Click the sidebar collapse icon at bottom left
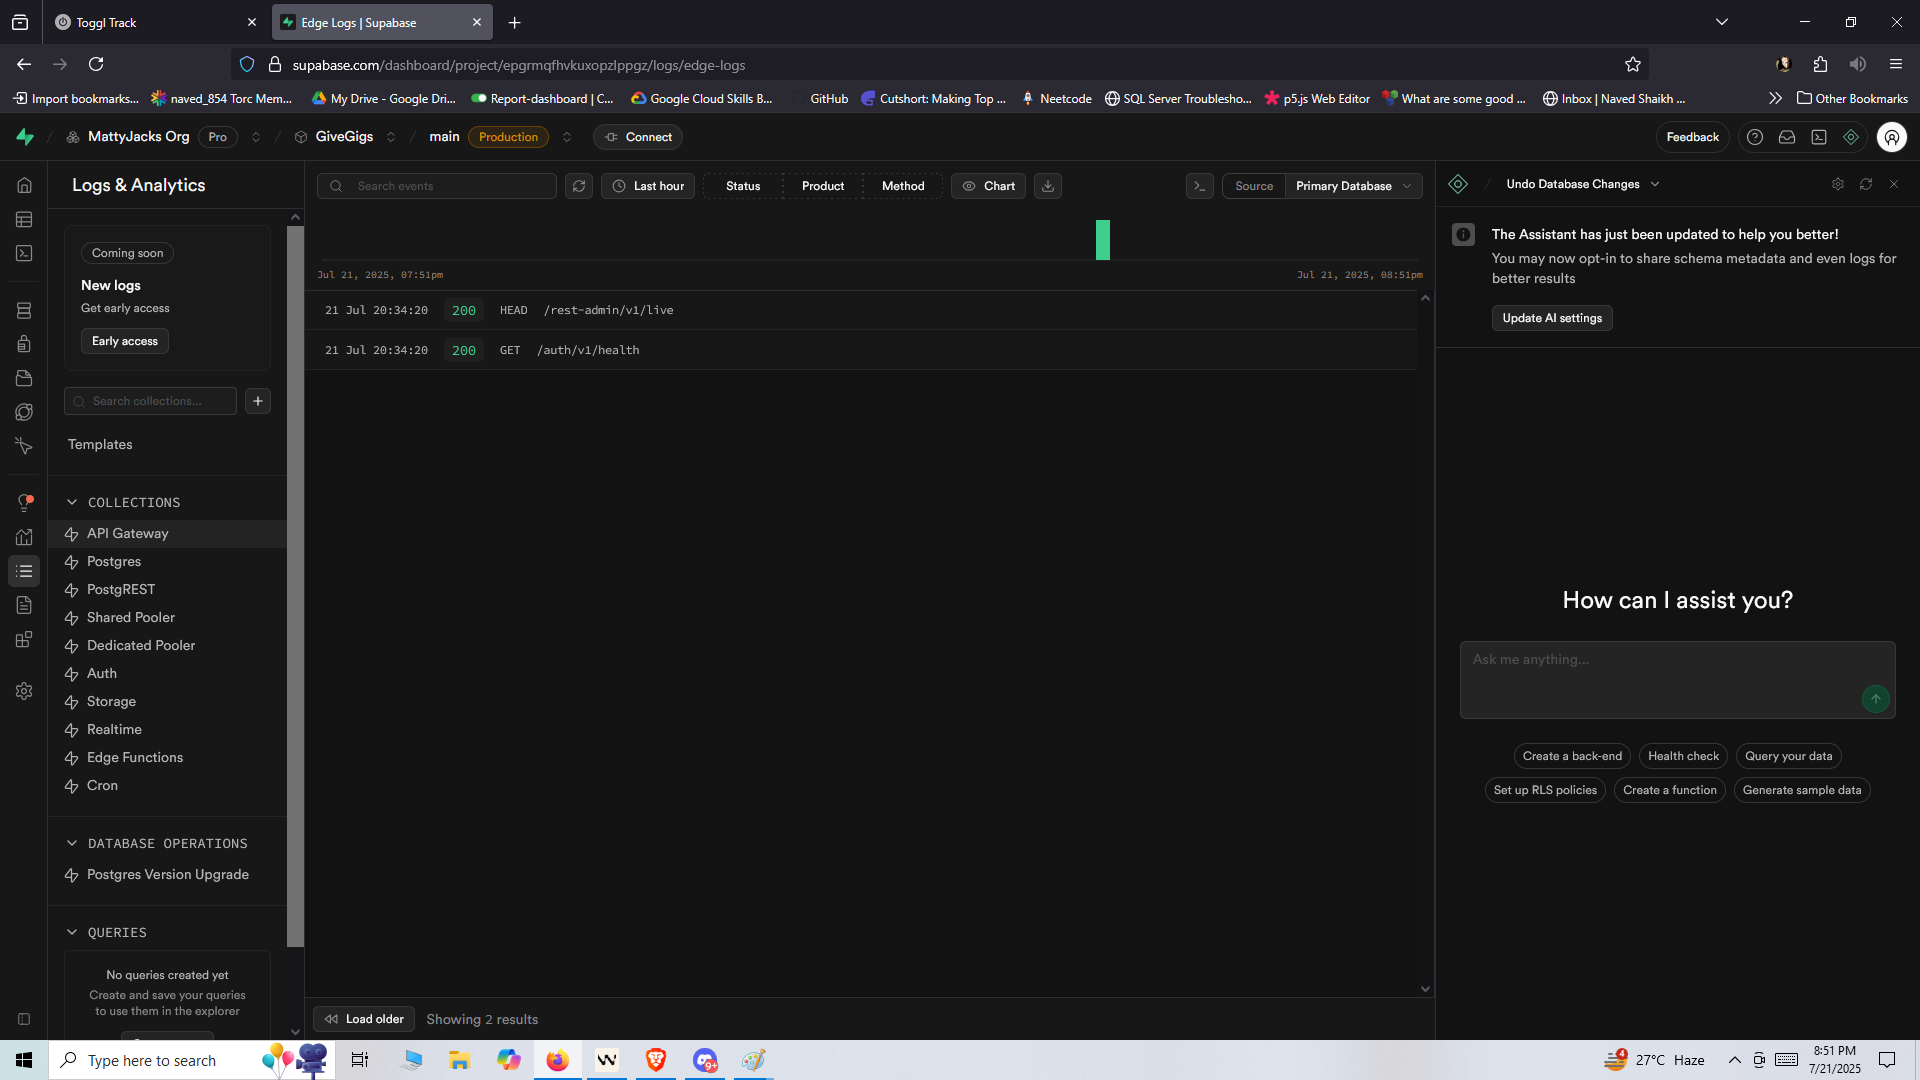This screenshot has width=1920, height=1080. pyautogui.click(x=24, y=1019)
